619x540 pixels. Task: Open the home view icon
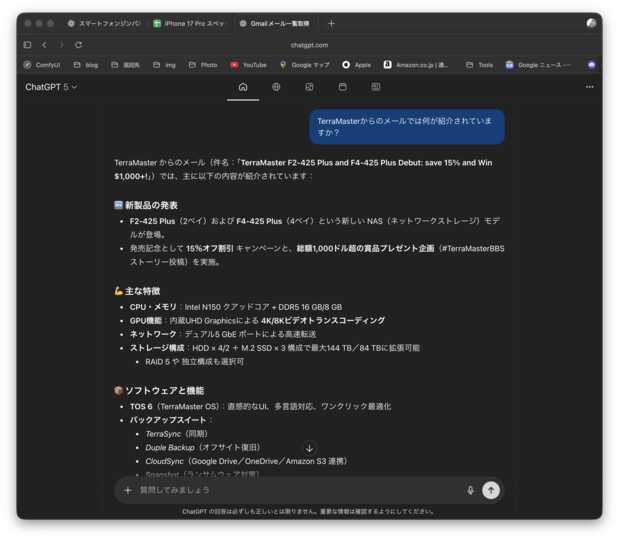(243, 87)
